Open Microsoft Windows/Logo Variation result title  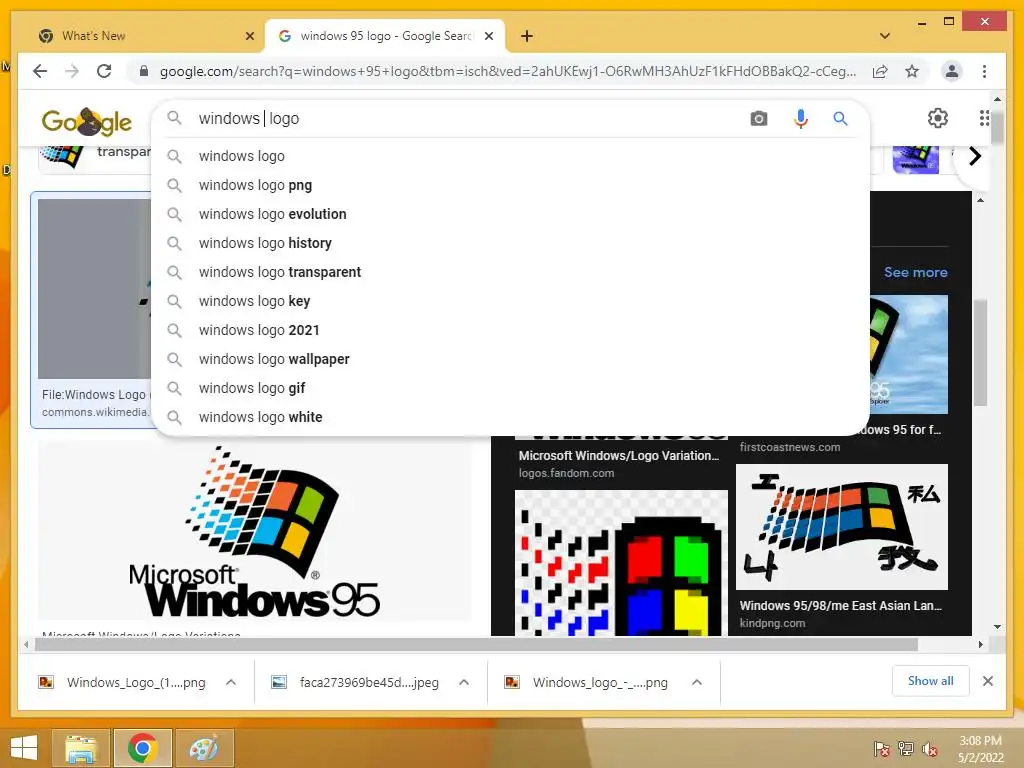click(618, 456)
